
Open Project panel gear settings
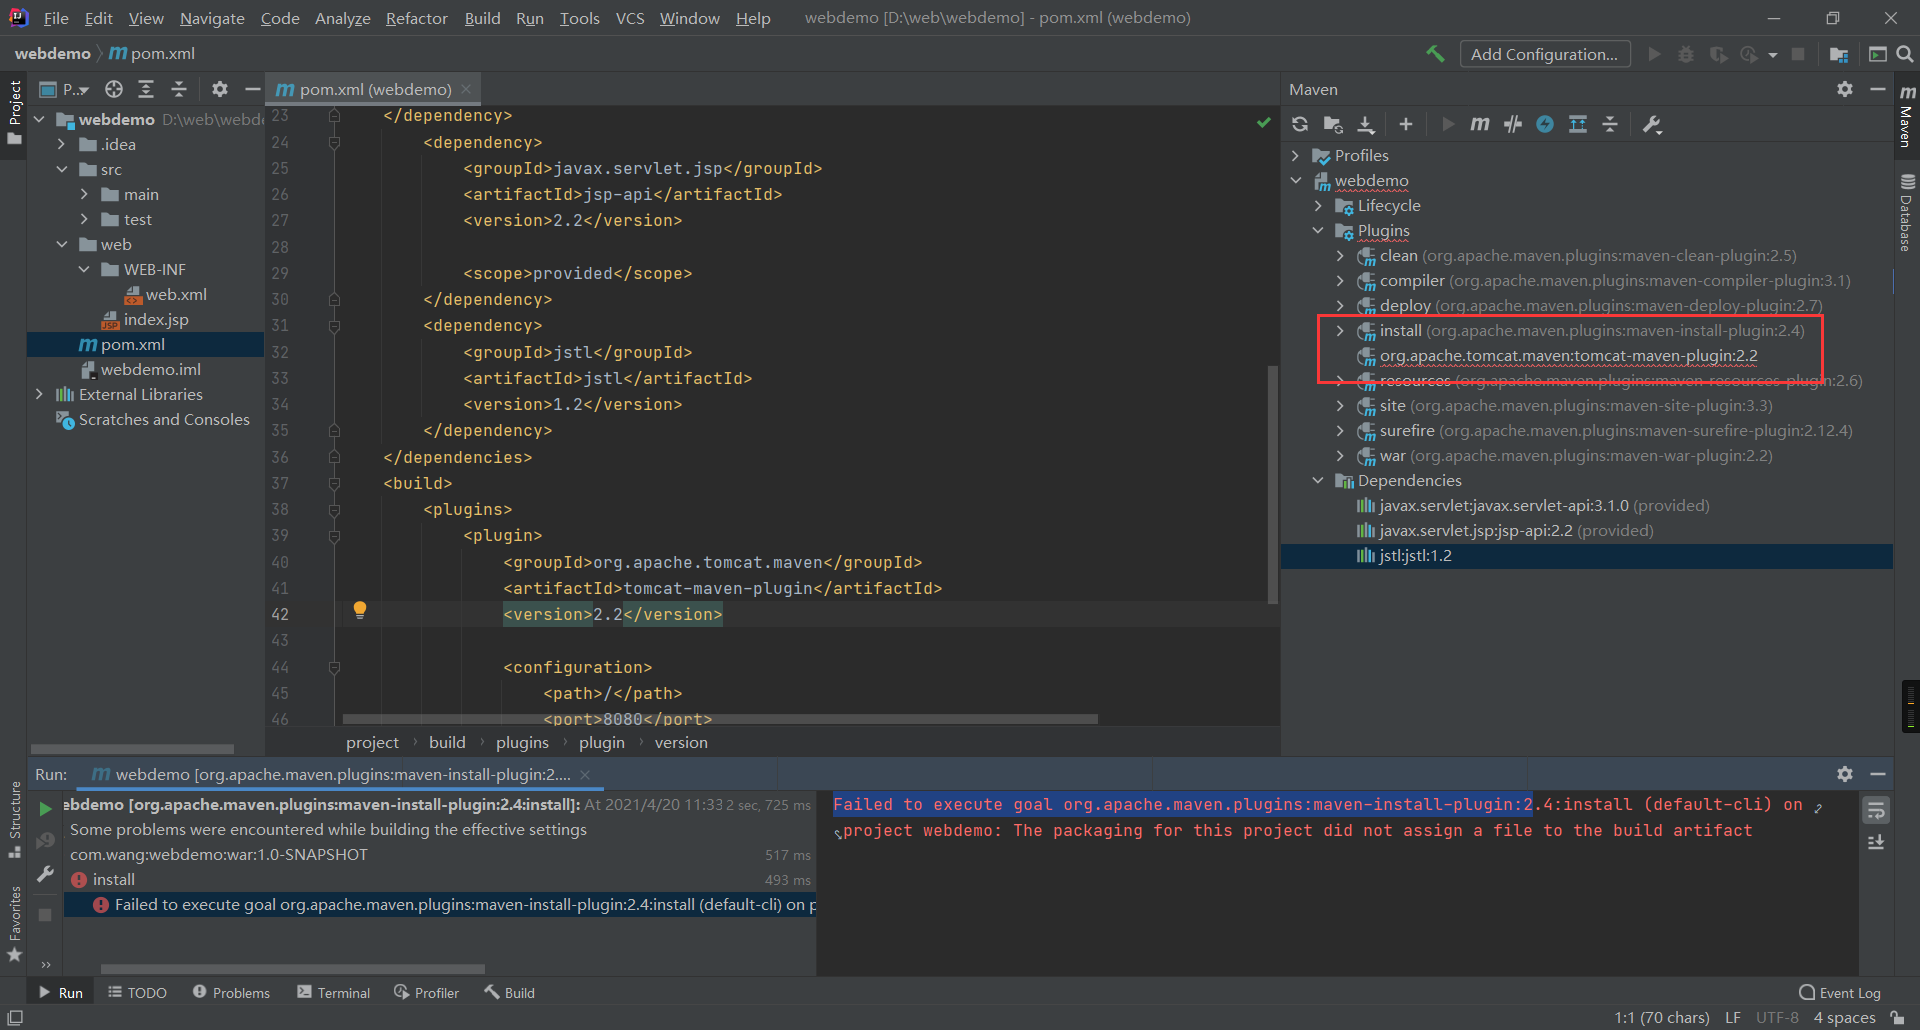[220, 89]
